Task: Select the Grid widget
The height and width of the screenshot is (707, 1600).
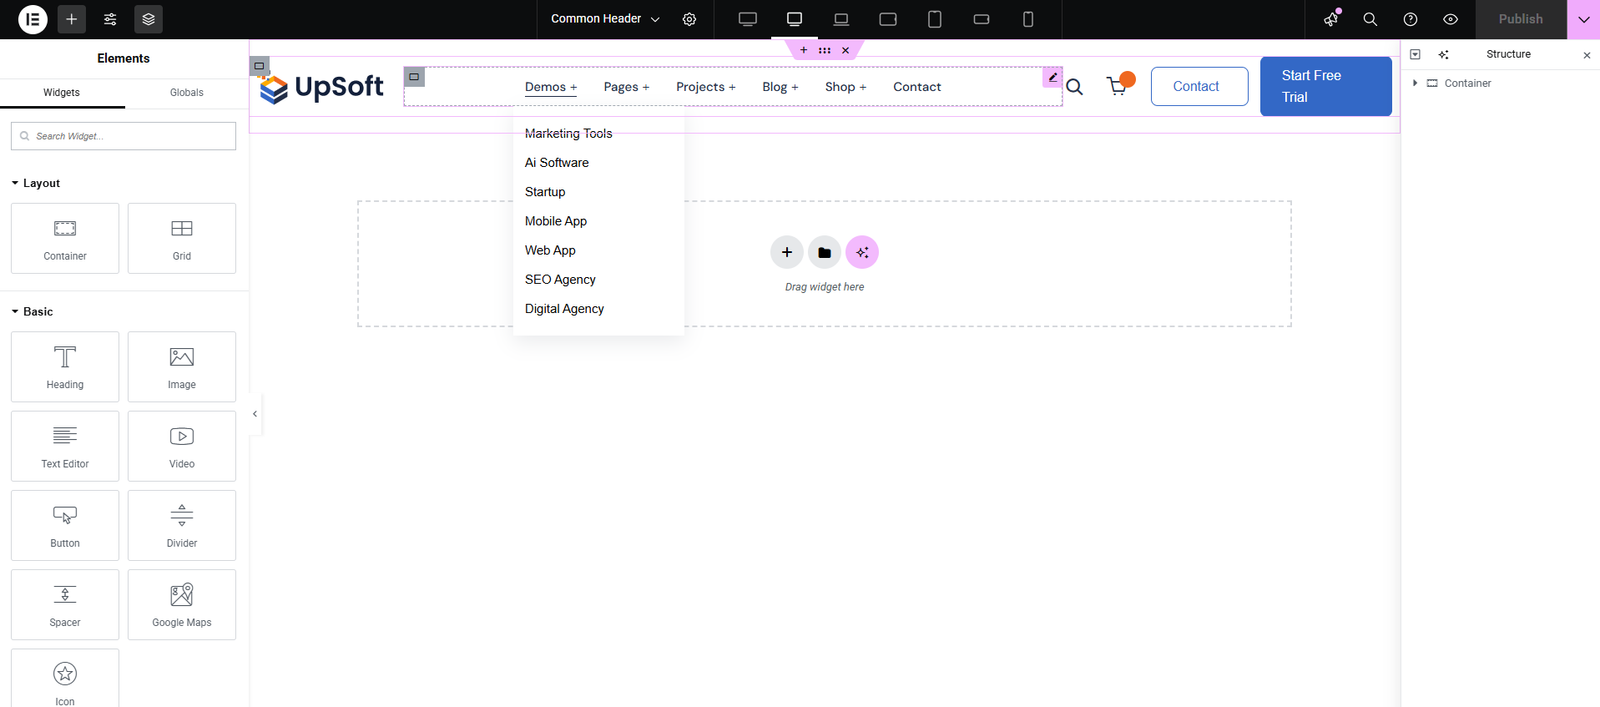Action: (x=182, y=238)
